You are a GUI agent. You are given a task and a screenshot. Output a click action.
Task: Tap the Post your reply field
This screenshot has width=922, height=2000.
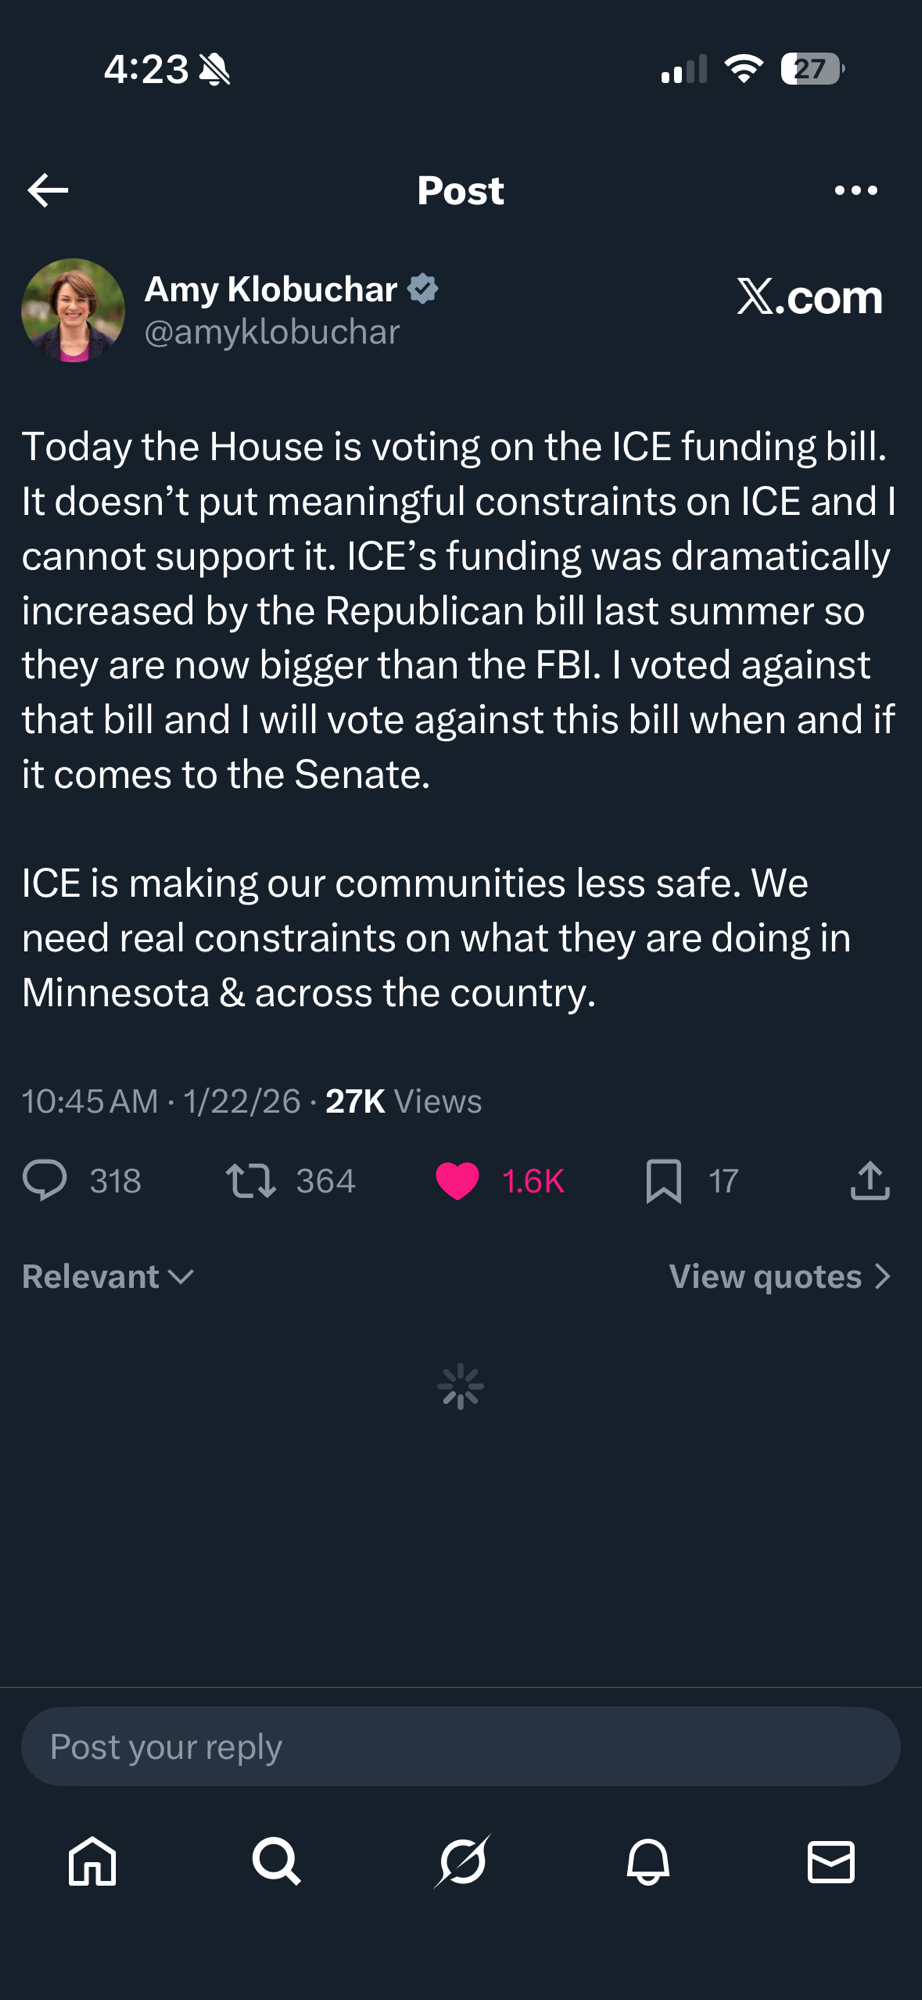460,1746
